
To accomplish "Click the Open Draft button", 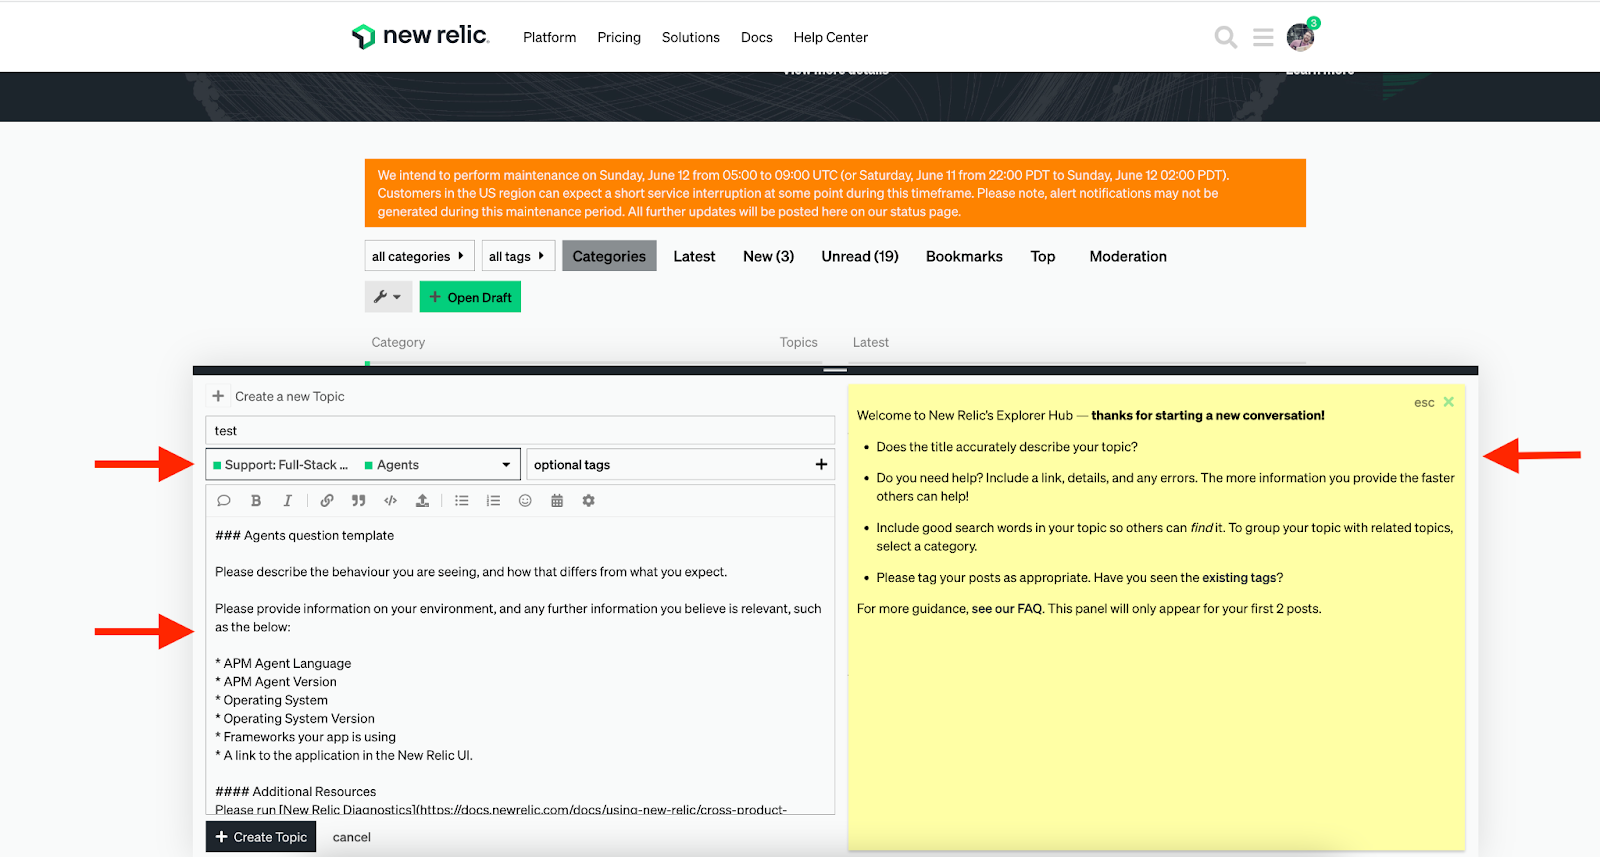I will [x=470, y=297].
